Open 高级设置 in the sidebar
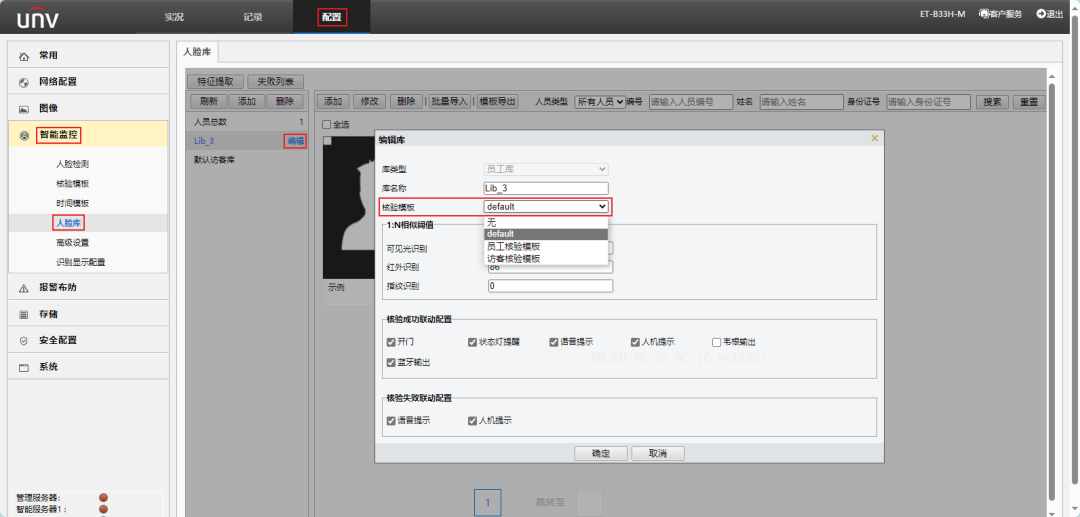This screenshot has width=1080, height=517. [72, 242]
